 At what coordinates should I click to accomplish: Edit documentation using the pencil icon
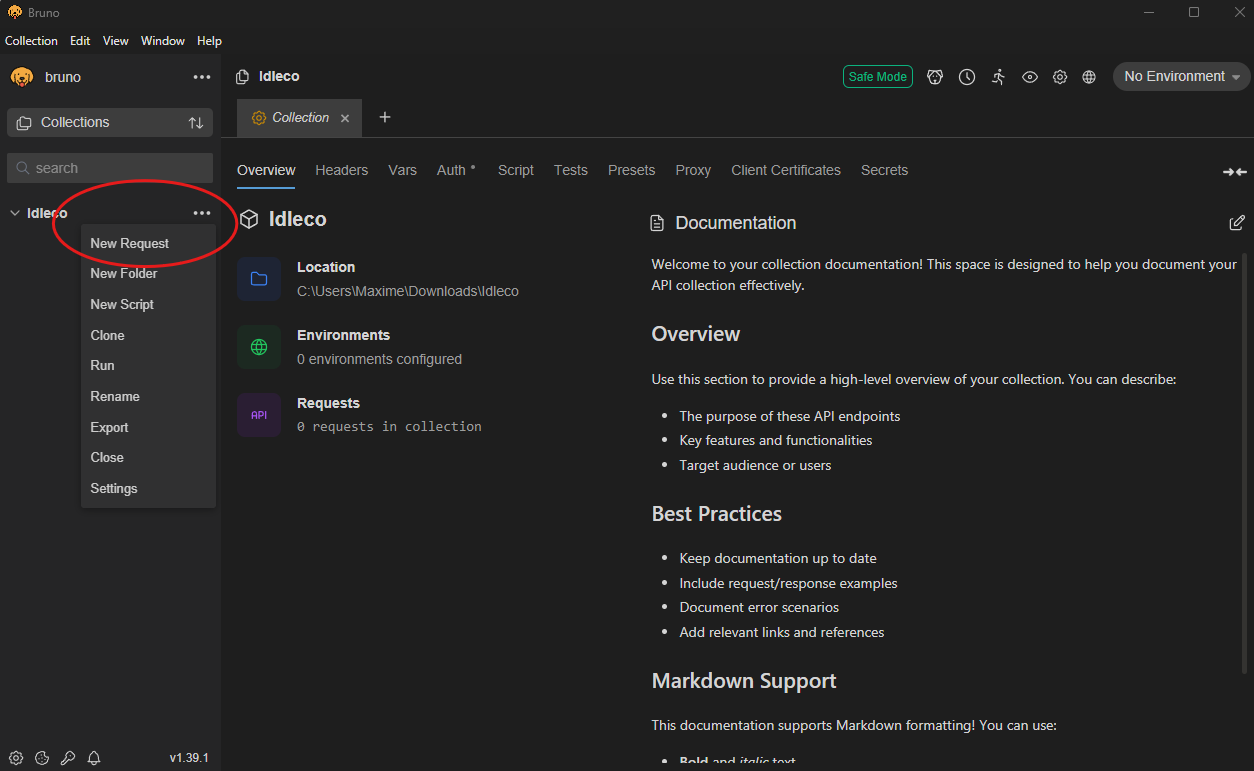[x=1237, y=222]
